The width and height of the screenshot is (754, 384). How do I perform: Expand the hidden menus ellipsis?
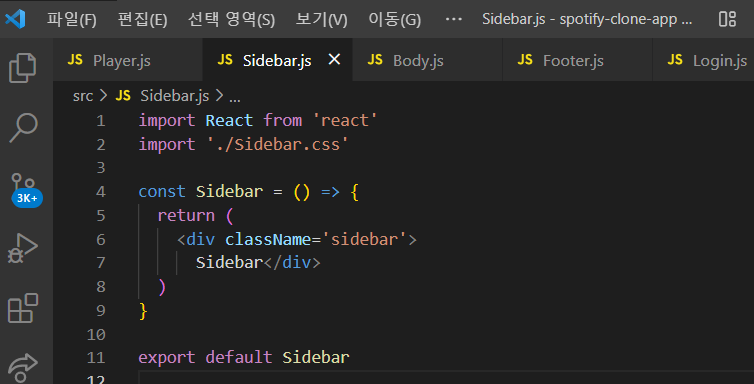tap(454, 20)
